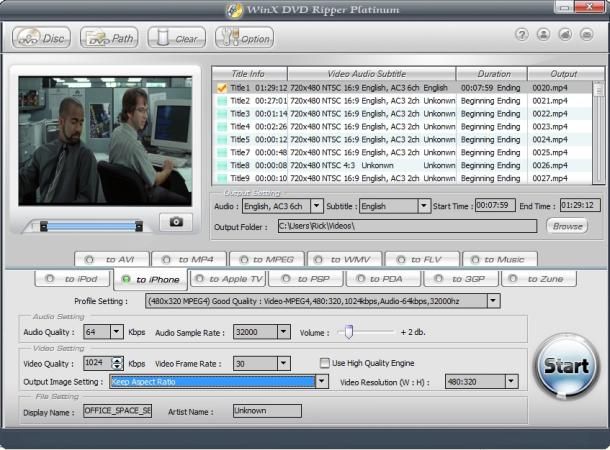Viewport: 610px width, 450px height.
Task: Click the Output column header
Action: pyautogui.click(x=566, y=74)
